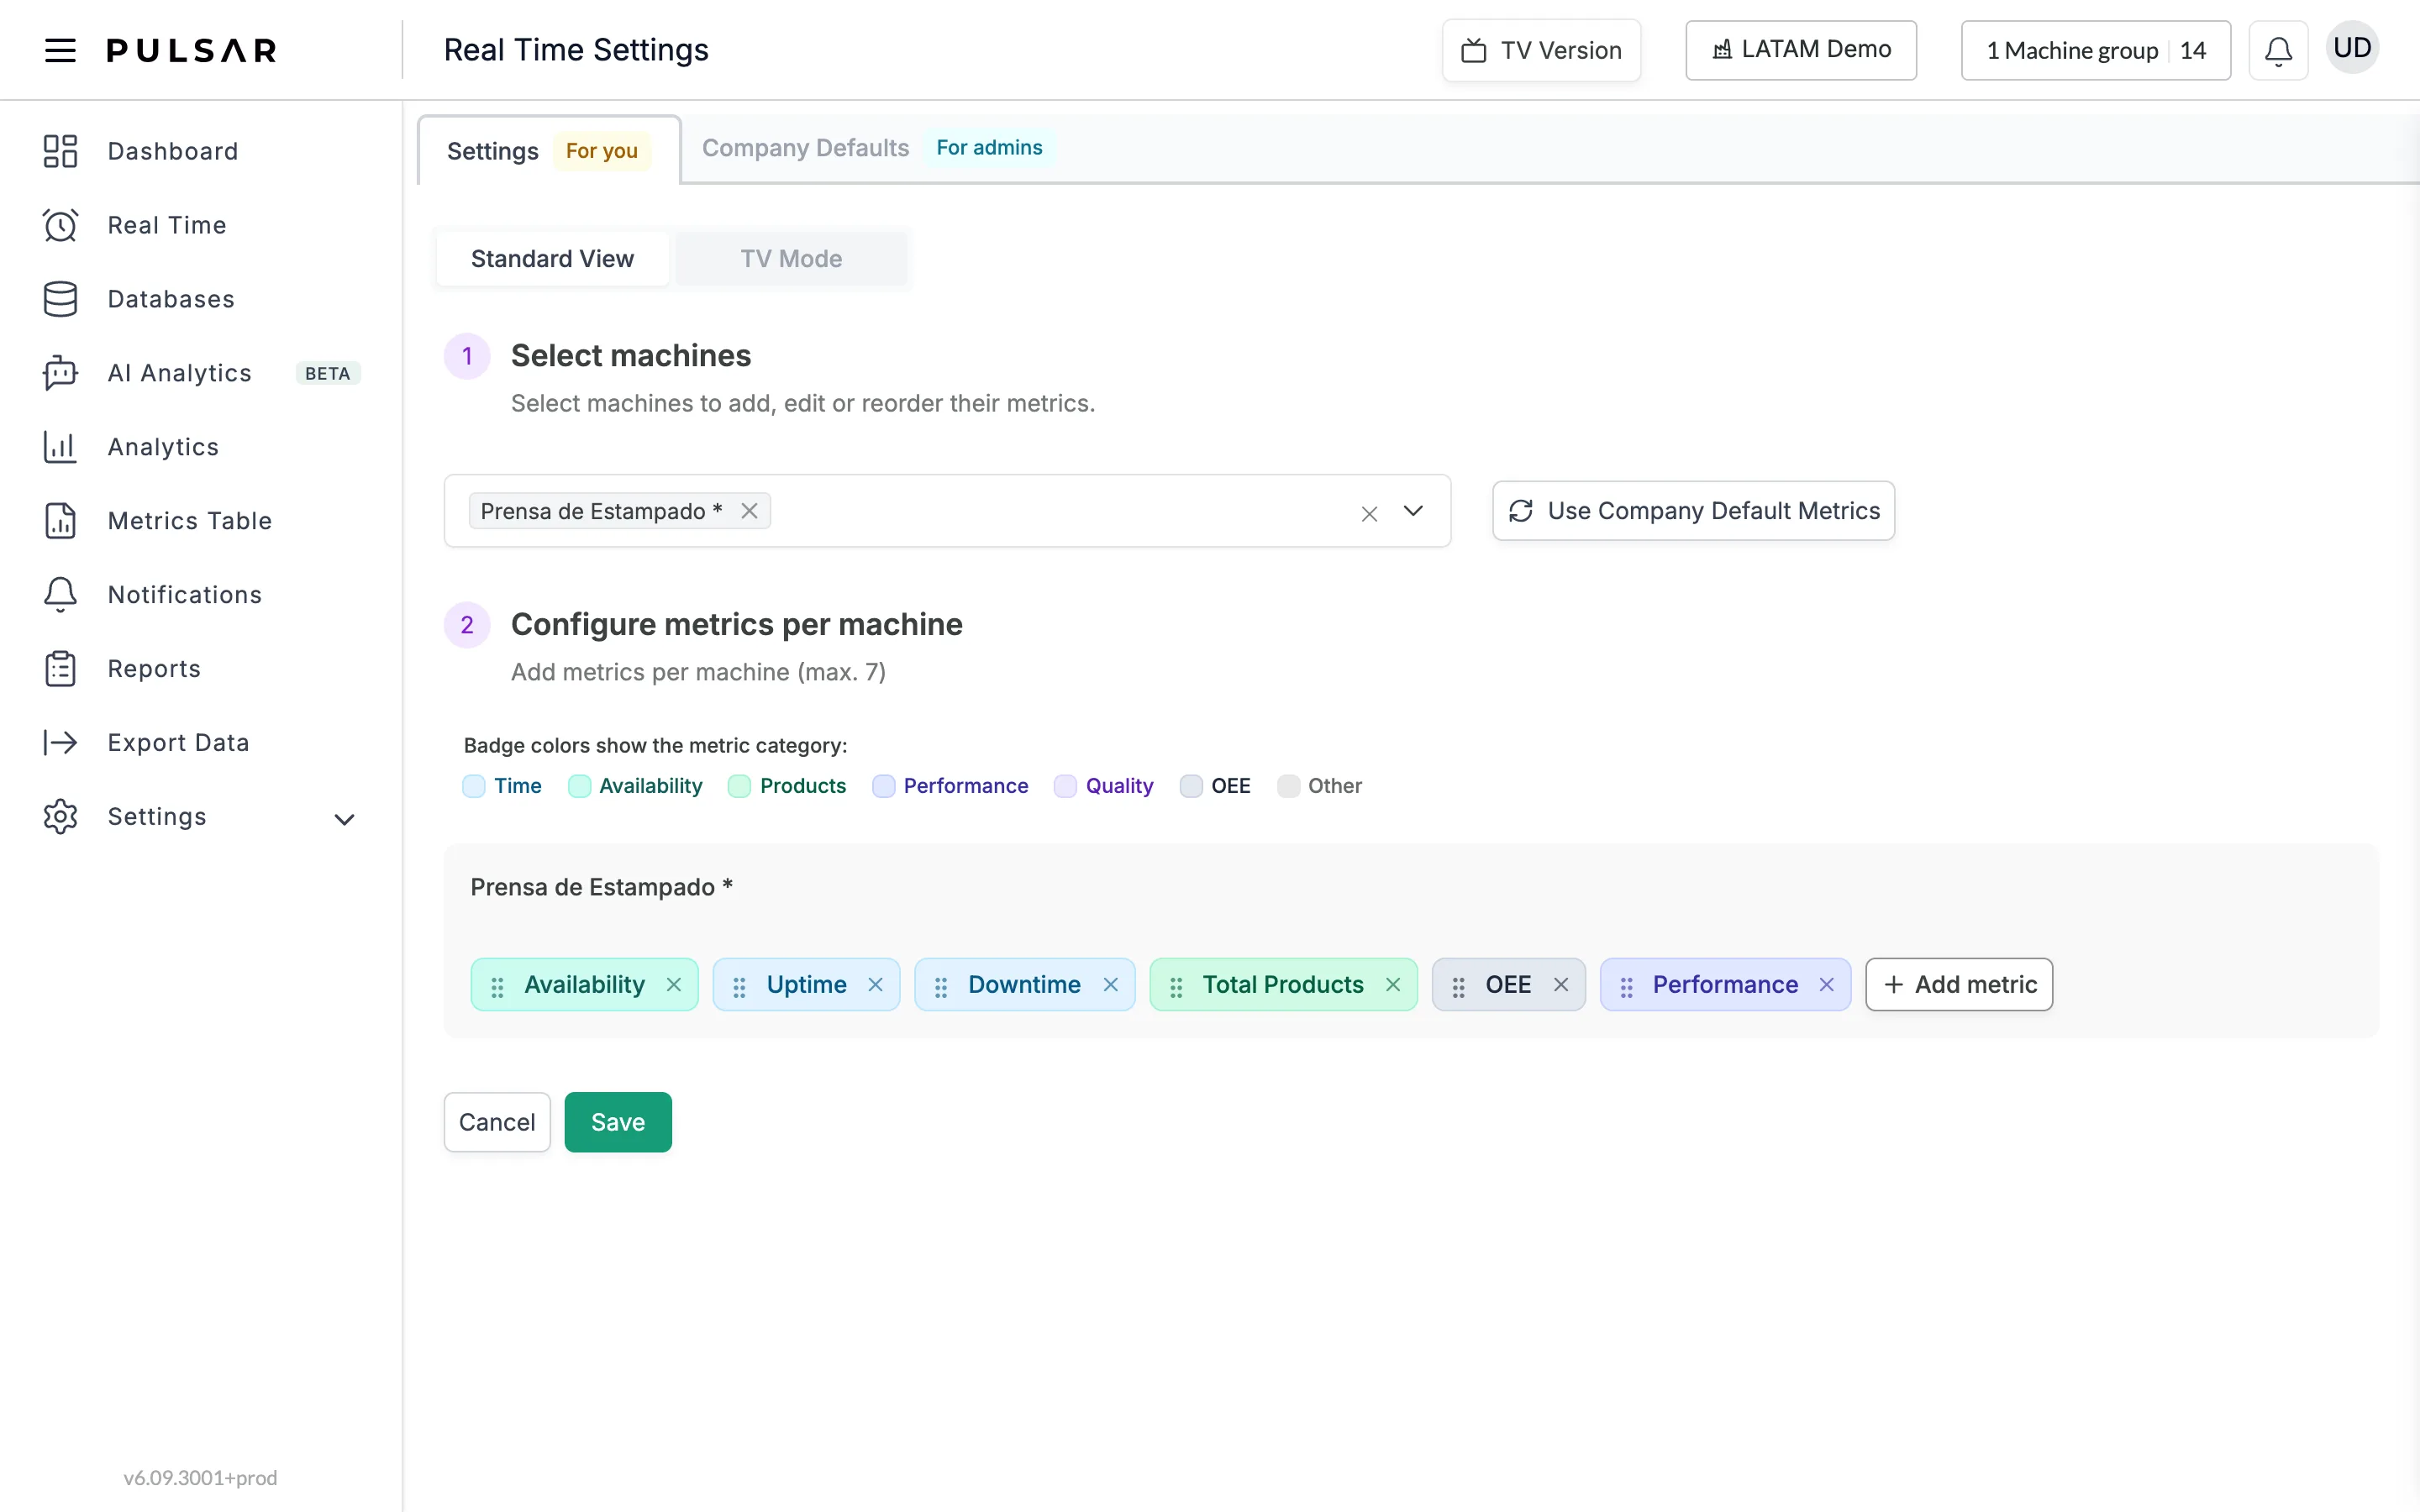Click the green Save button
Viewport: 2420px width, 1512px height.
618,1122
